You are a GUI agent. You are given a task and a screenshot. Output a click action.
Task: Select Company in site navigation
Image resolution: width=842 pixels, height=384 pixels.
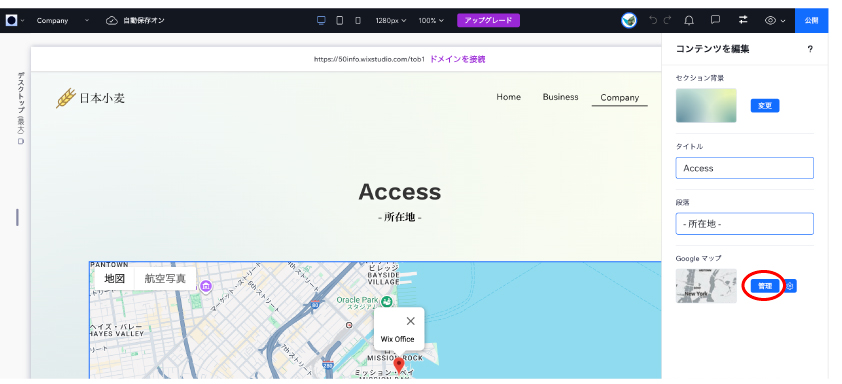(x=620, y=97)
